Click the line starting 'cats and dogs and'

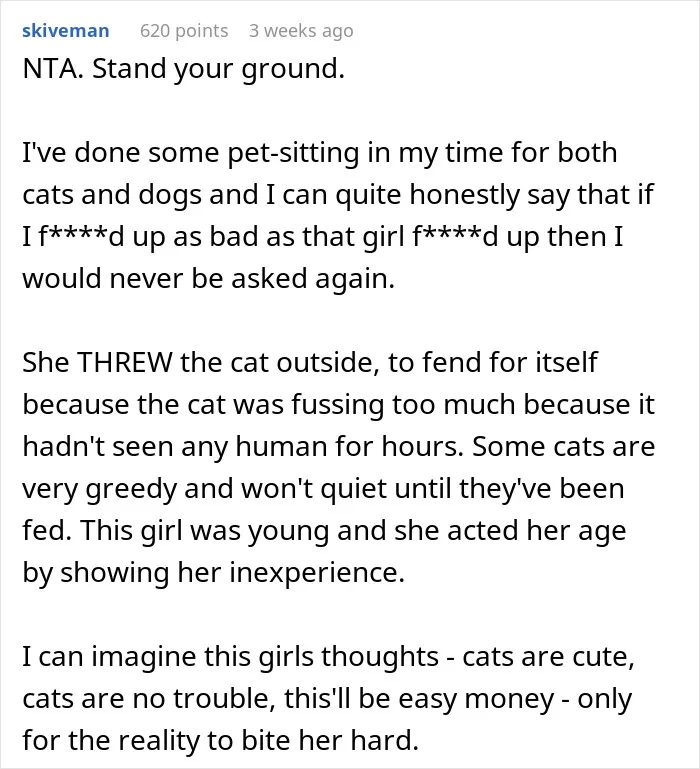pyautogui.click(x=338, y=195)
